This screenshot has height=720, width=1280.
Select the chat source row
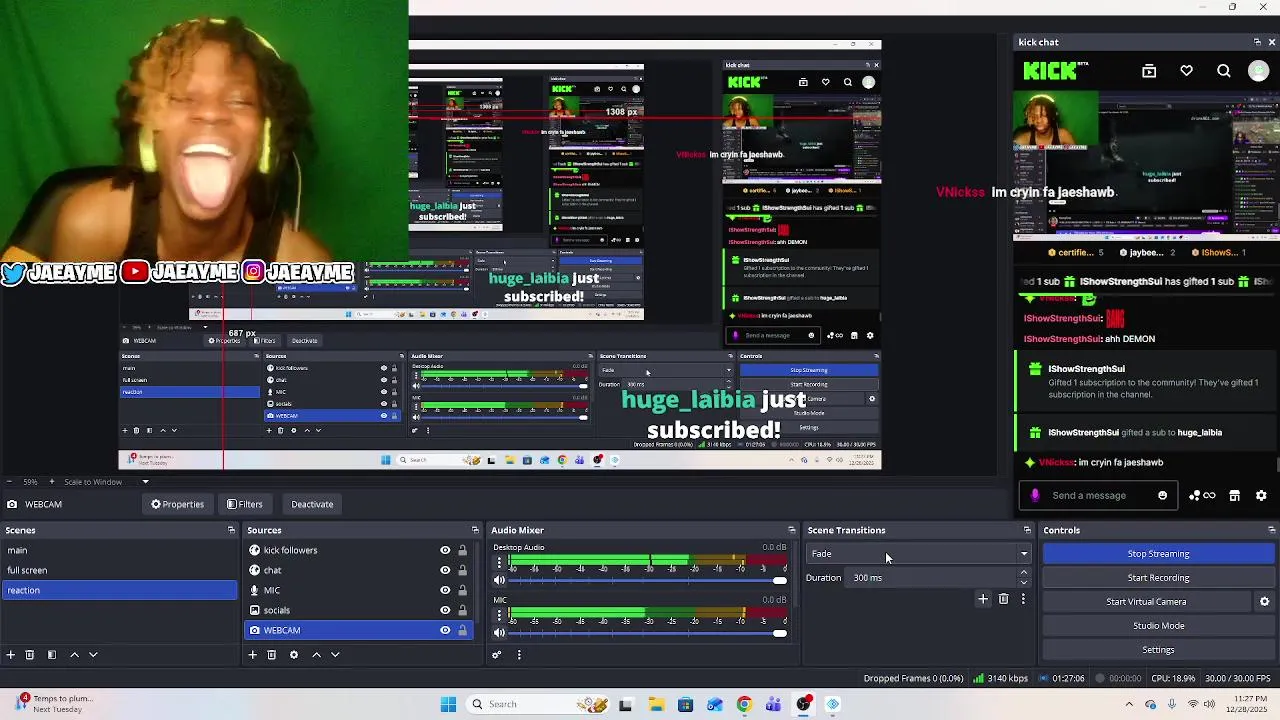pos(358,571)
